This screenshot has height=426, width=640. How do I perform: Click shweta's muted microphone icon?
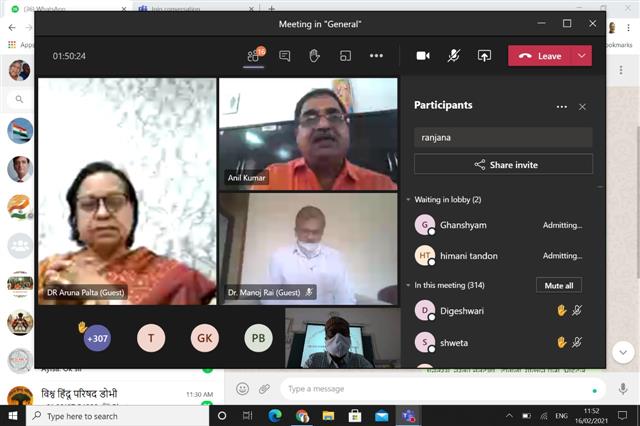click(x=577, y=342)
